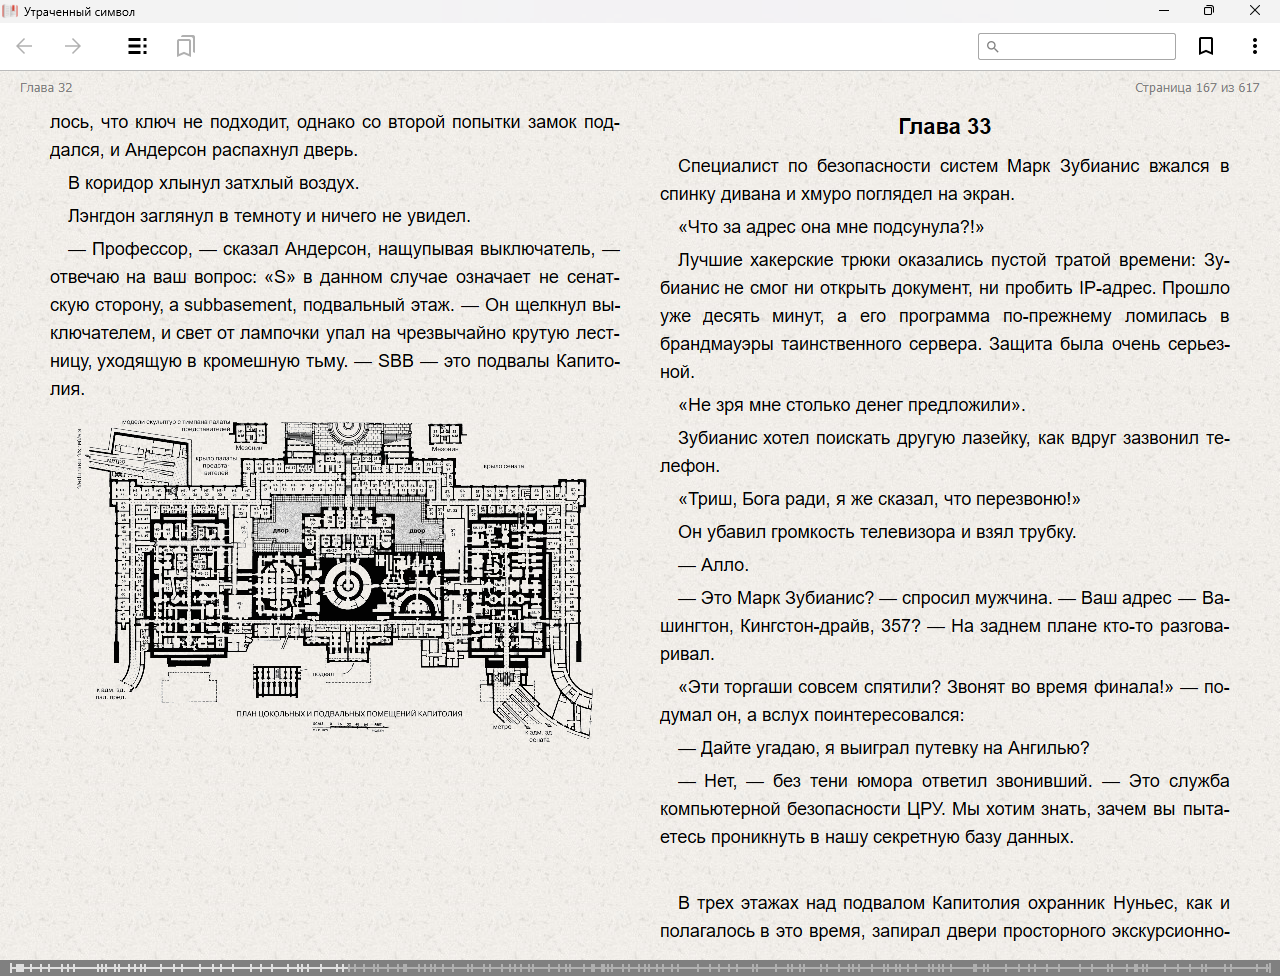Click the paragraph "В коридор хлынул затхлый воздух."
1280x976 pixels.
pos(213,183)
